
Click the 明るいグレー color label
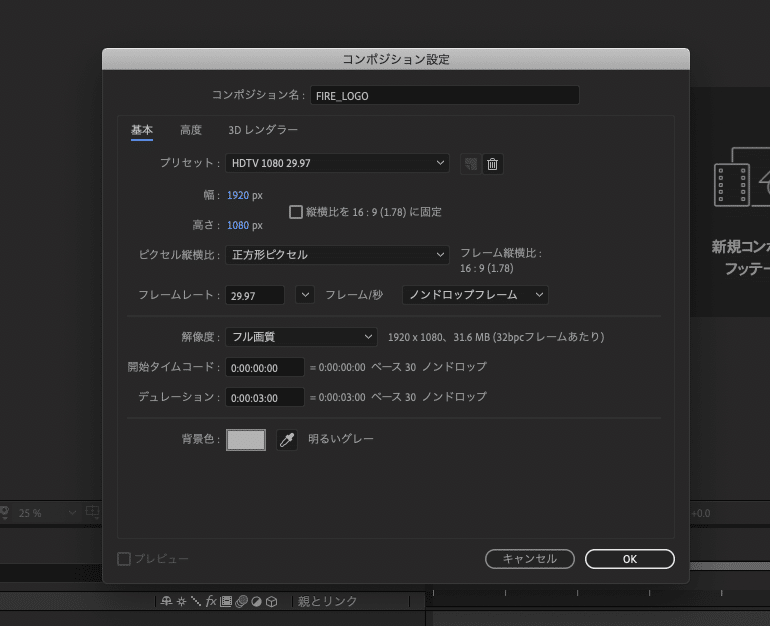[x=341, y=439]
